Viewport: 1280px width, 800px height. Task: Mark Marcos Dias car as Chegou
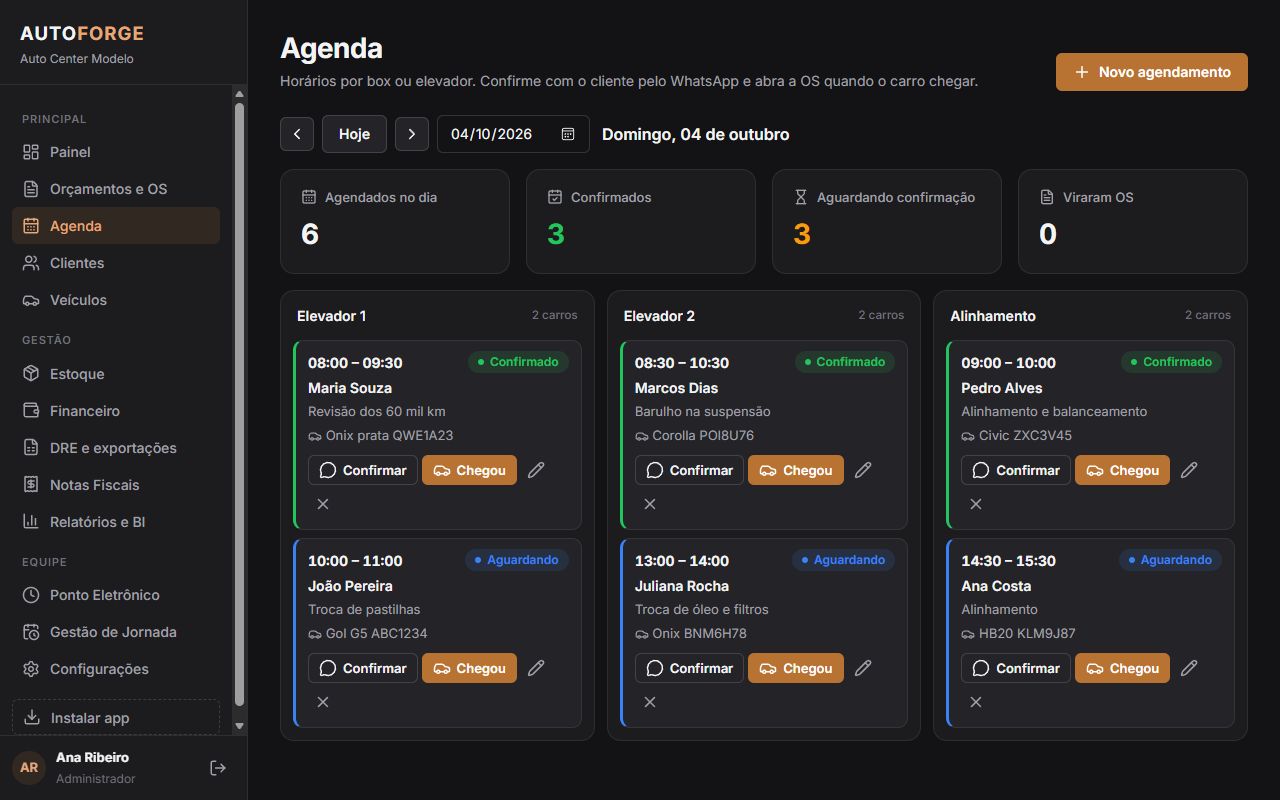click(796, 470)
